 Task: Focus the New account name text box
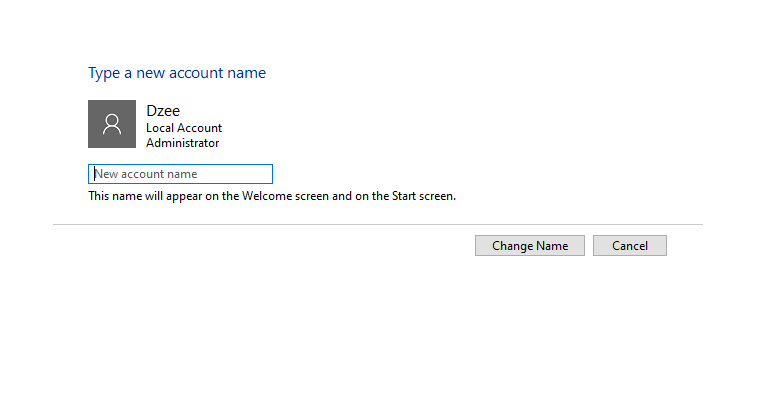click(180, 174)
